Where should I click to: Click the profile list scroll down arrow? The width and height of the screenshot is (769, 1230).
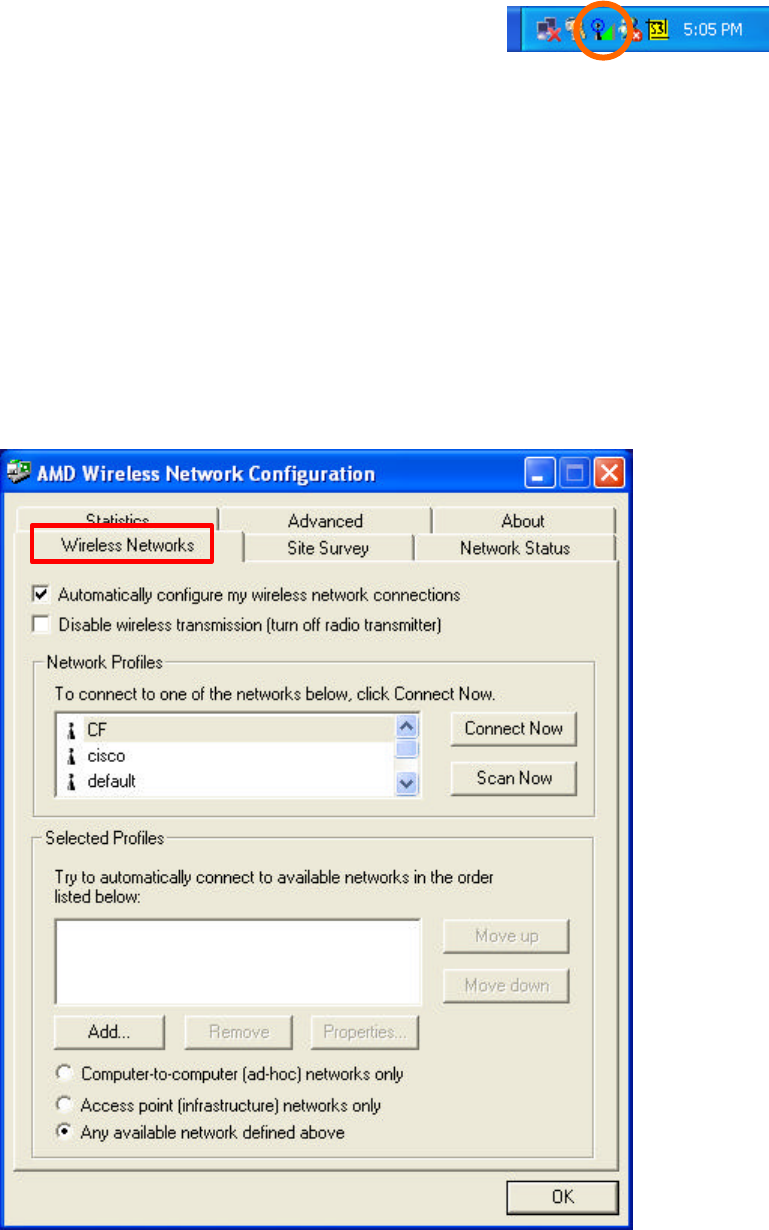click(407, 784)
